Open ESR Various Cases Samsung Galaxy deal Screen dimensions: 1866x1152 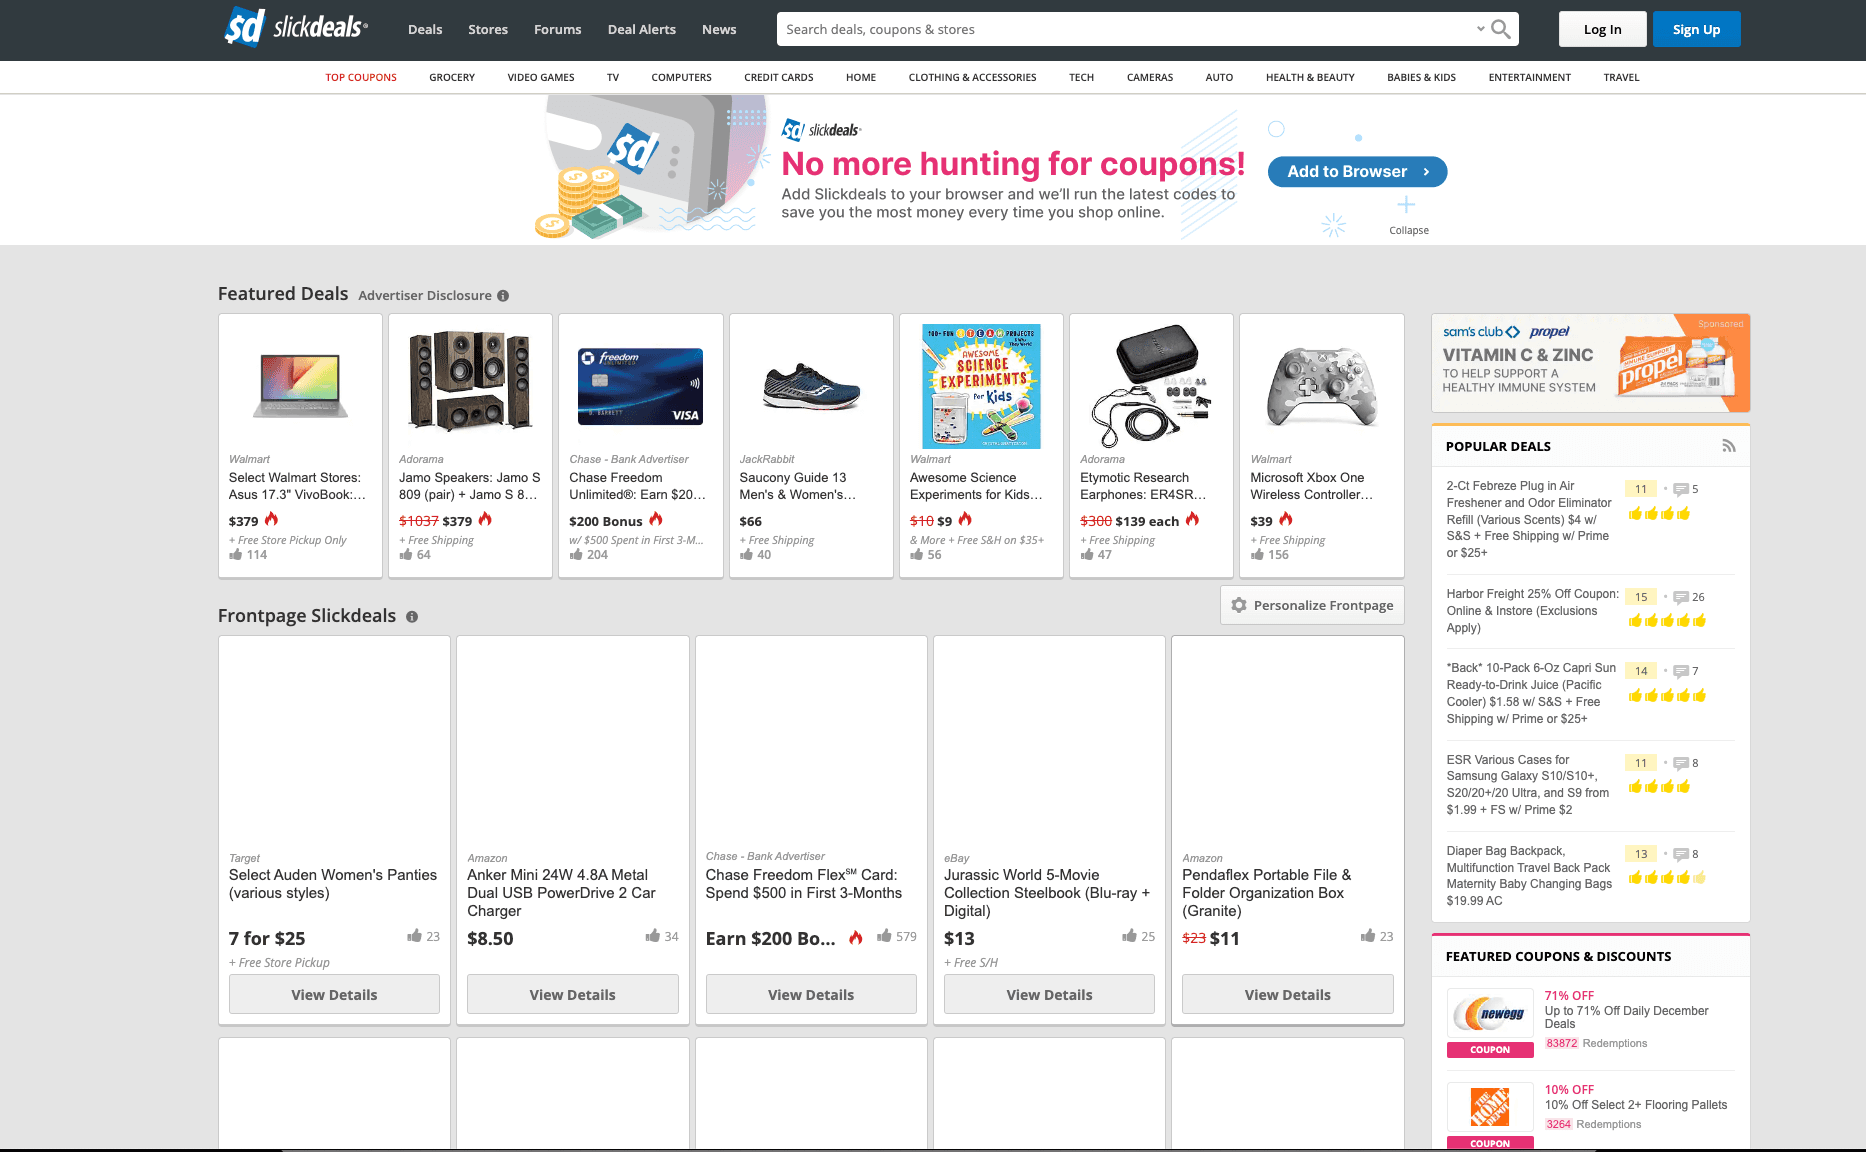click(x=1527, y=785)
